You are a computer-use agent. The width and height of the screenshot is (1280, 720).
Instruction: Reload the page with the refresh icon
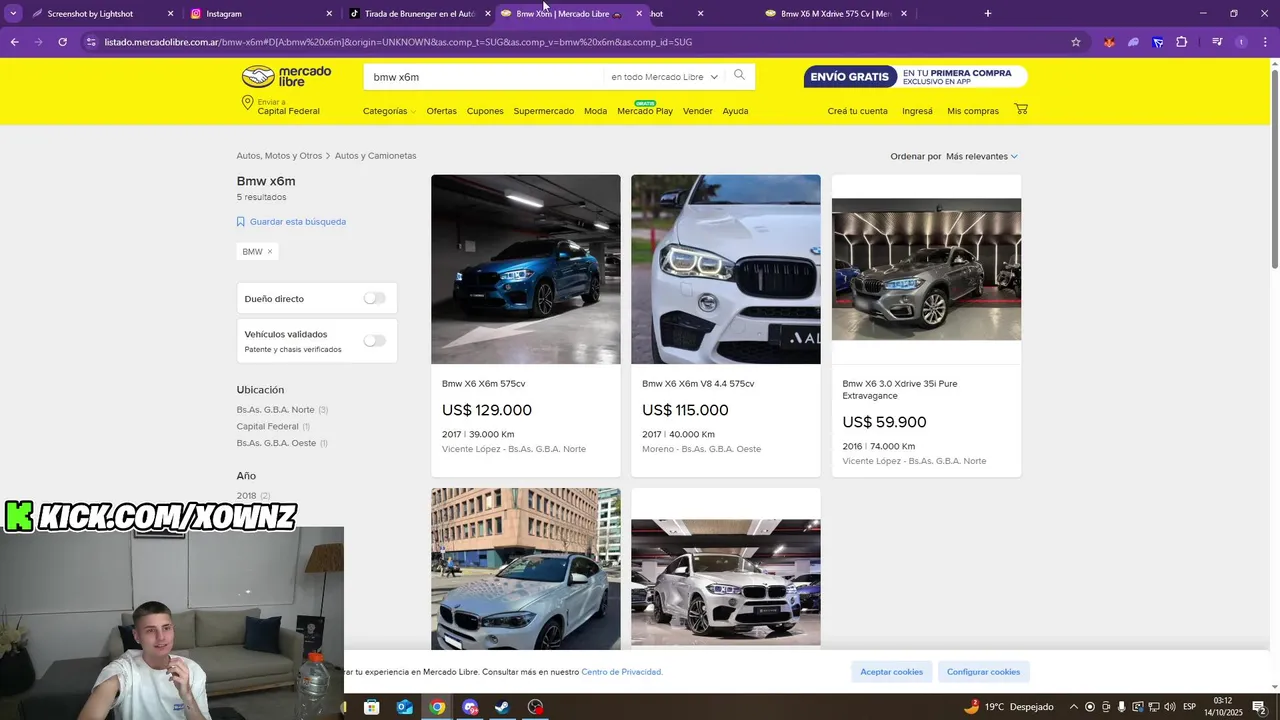tap(62, 42)
